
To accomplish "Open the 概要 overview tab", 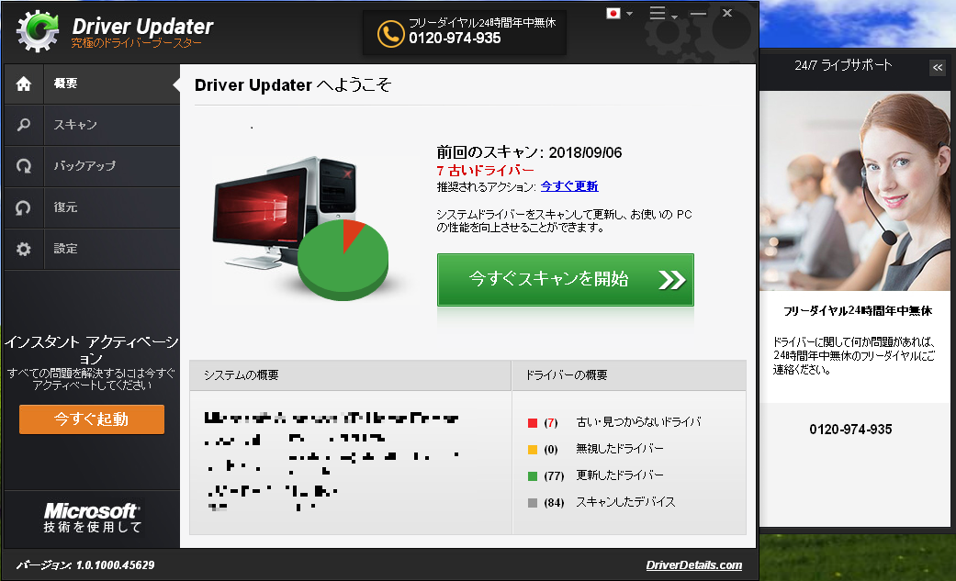I will [92, 84].
